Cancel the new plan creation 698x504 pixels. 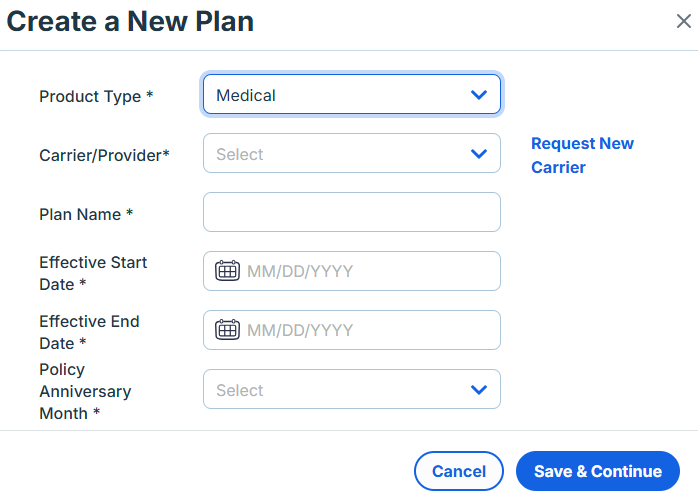pyautogui.click(x=459, y=471)
